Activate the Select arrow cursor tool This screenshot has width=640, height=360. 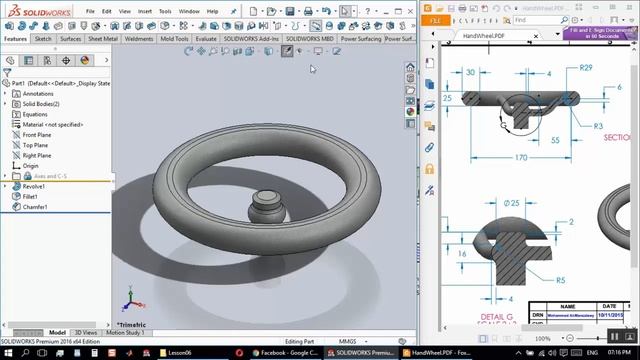pos(345,11)
